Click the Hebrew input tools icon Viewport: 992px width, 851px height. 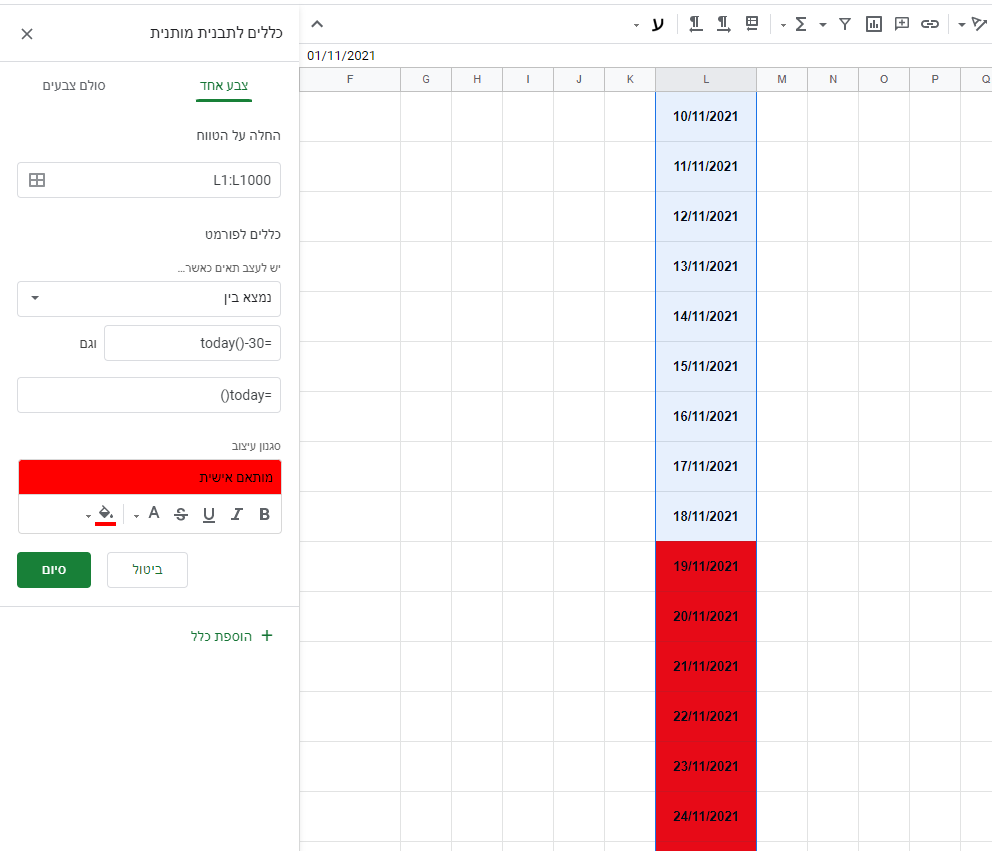[x=658, y=24]
